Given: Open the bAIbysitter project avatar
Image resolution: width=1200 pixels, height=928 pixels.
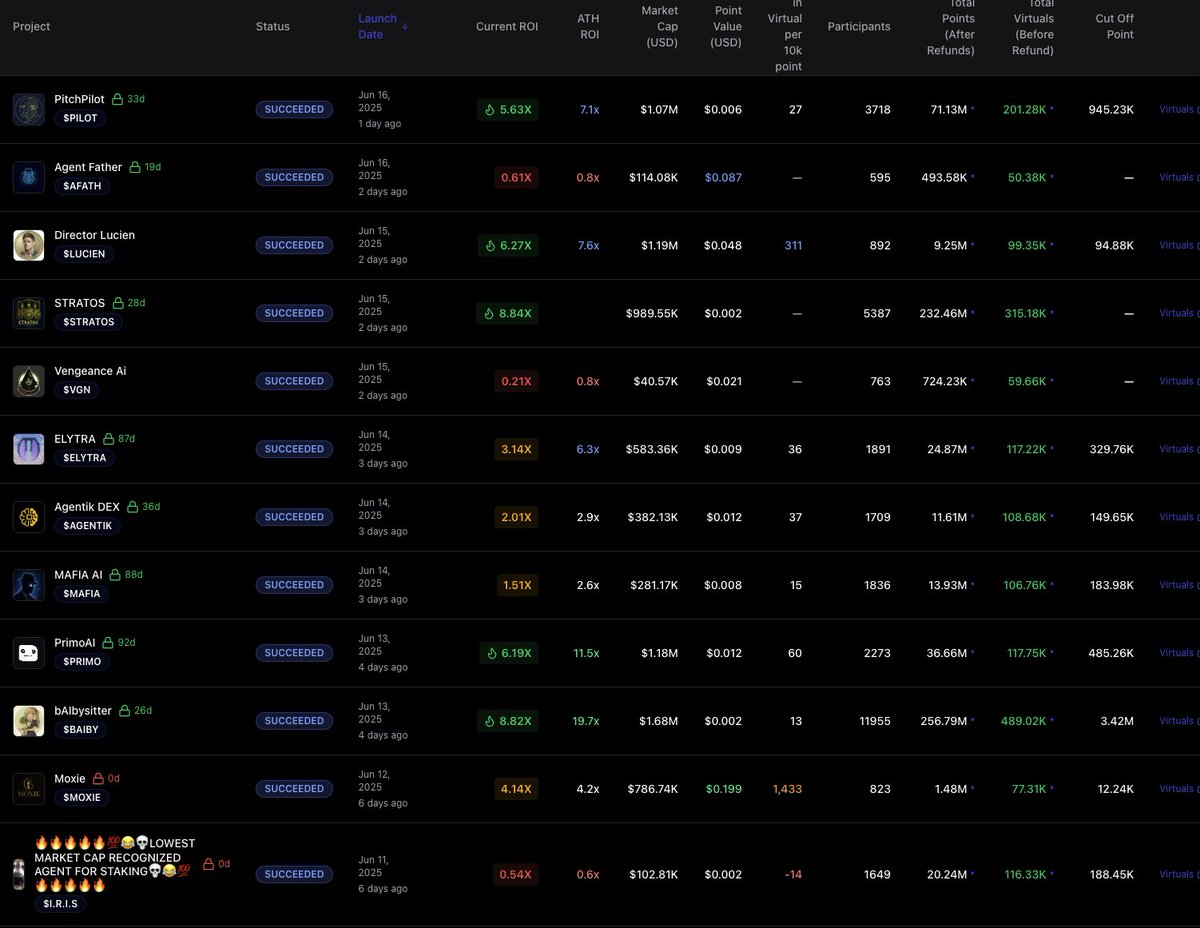Looking at the screenshot, I should (29, 721).
